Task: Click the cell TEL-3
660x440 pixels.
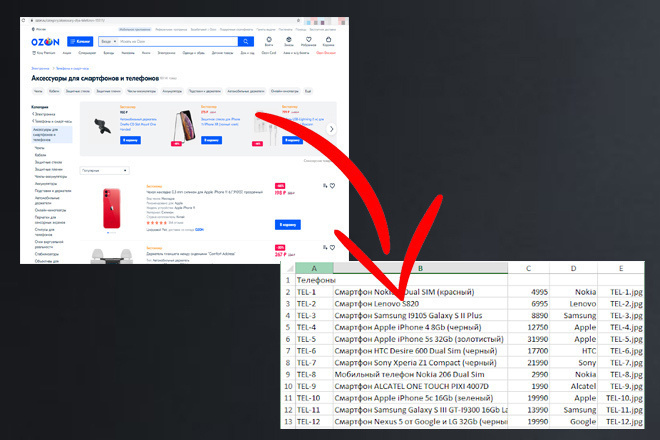Action: click(x=314, y=315)
